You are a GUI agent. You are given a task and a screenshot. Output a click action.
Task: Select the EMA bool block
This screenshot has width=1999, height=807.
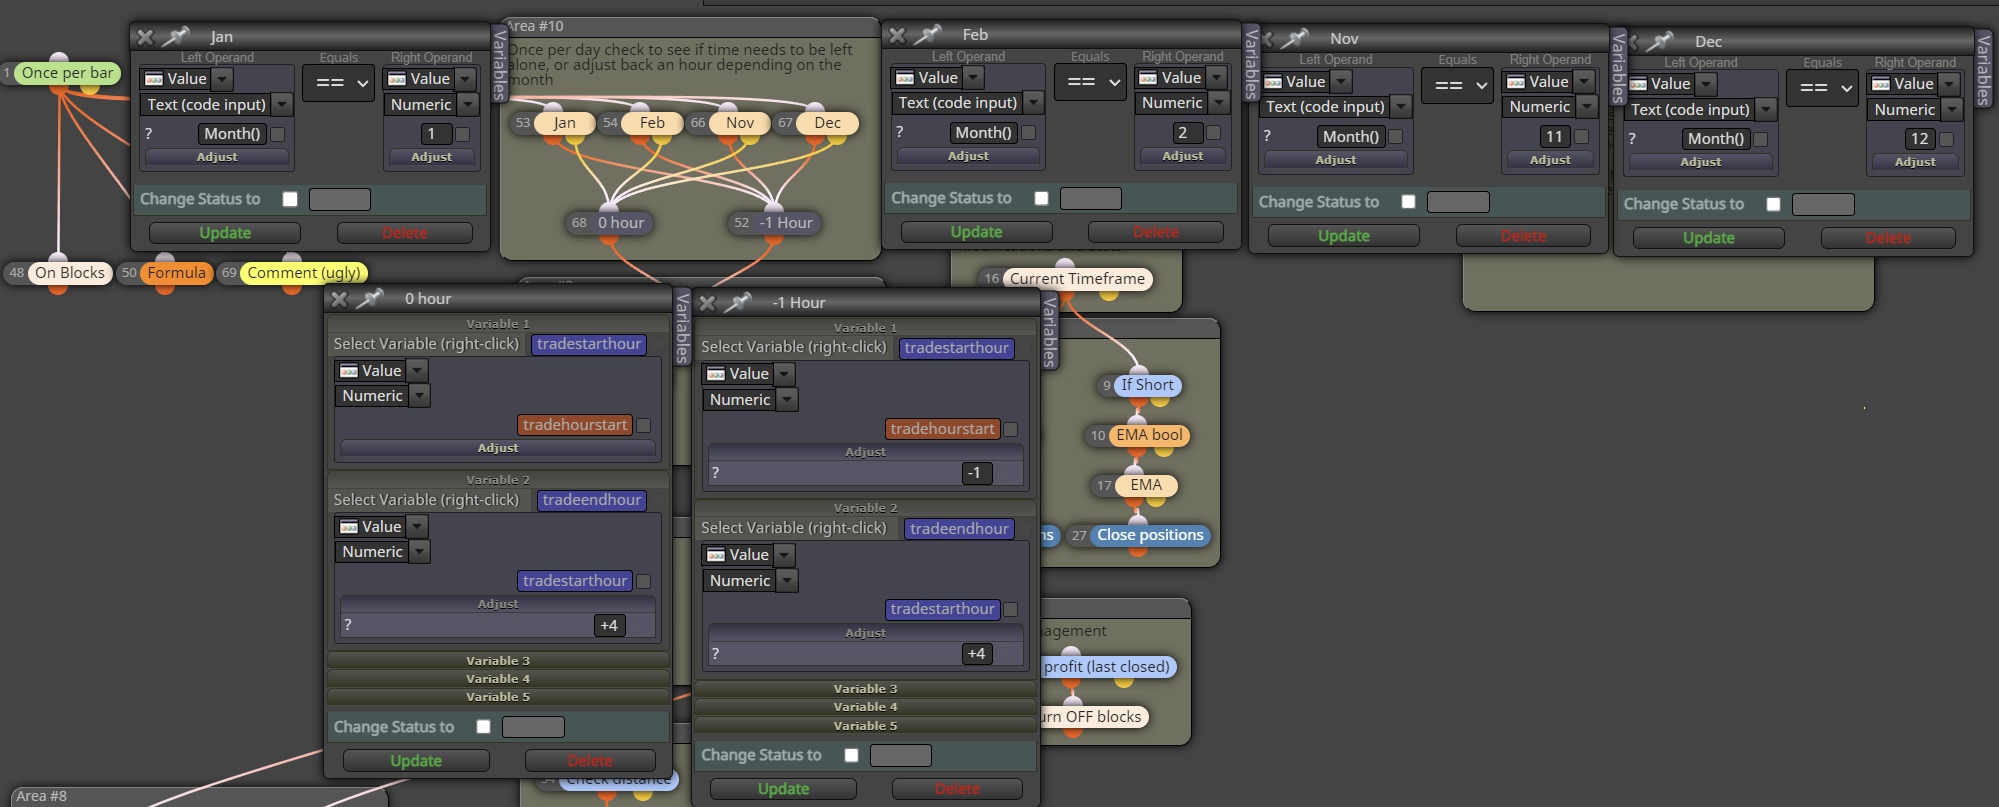(1149, 435)
